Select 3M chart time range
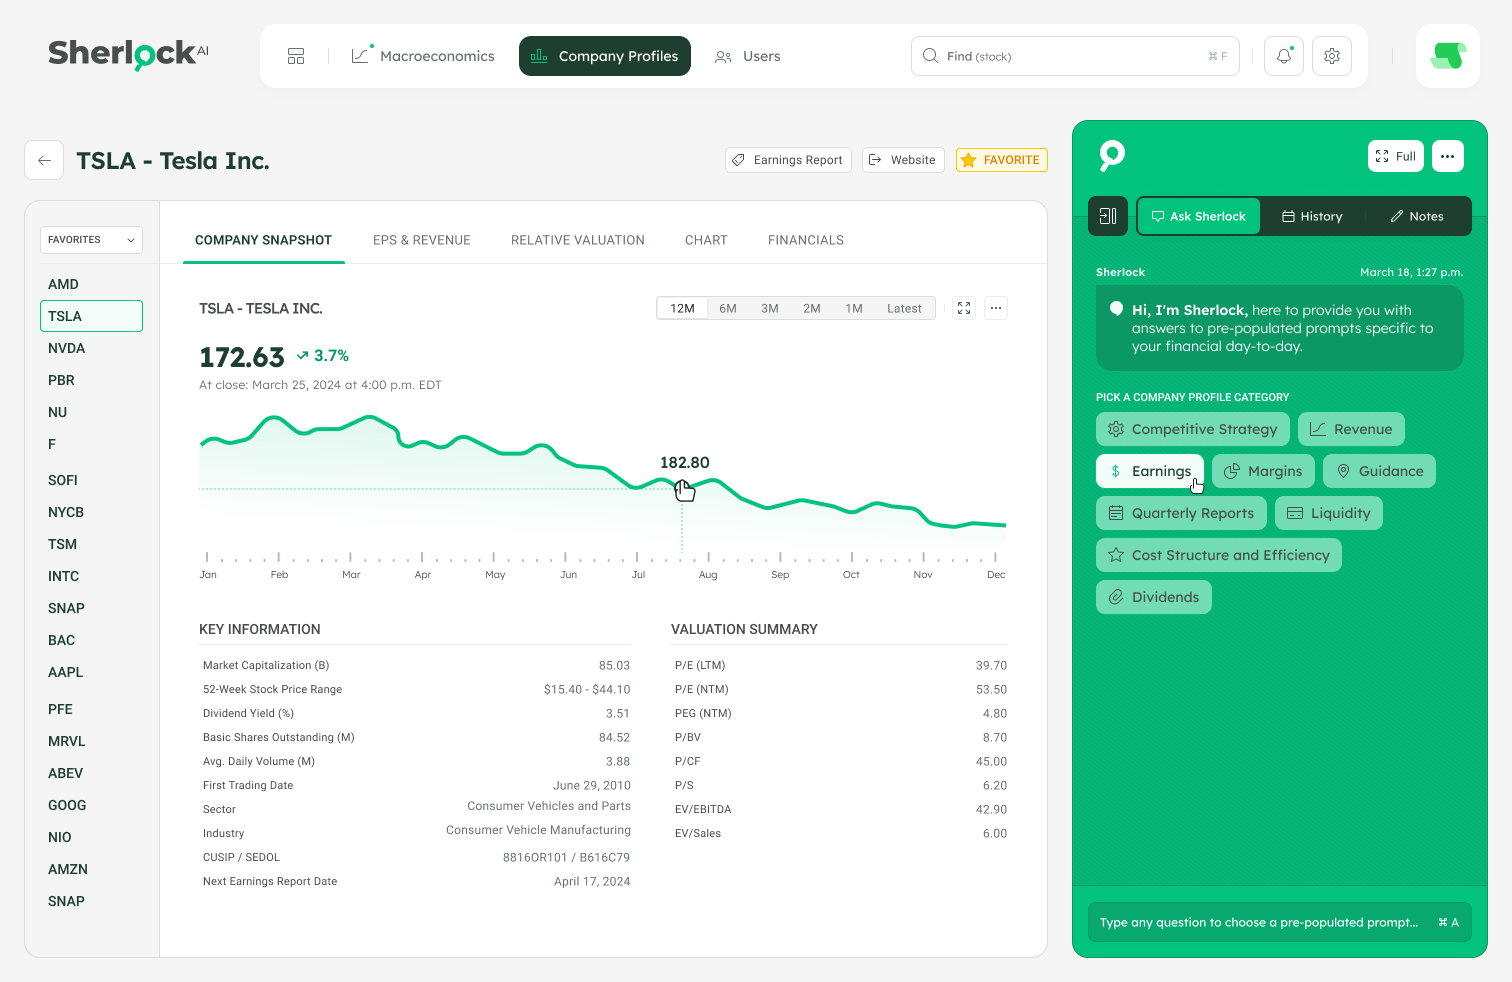Screen dimensions: 1512x982 770,308
